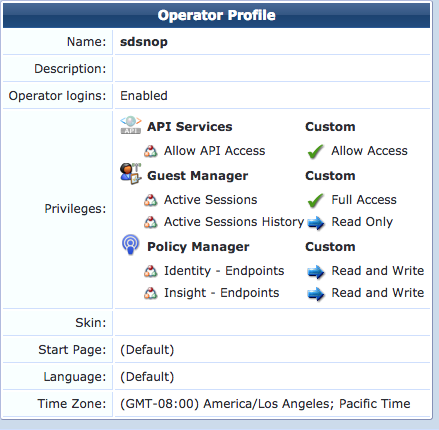Viewport: 439px width, 430px height.
Task: Click the Allow Access value text
Action: click(x=369, y=151)
